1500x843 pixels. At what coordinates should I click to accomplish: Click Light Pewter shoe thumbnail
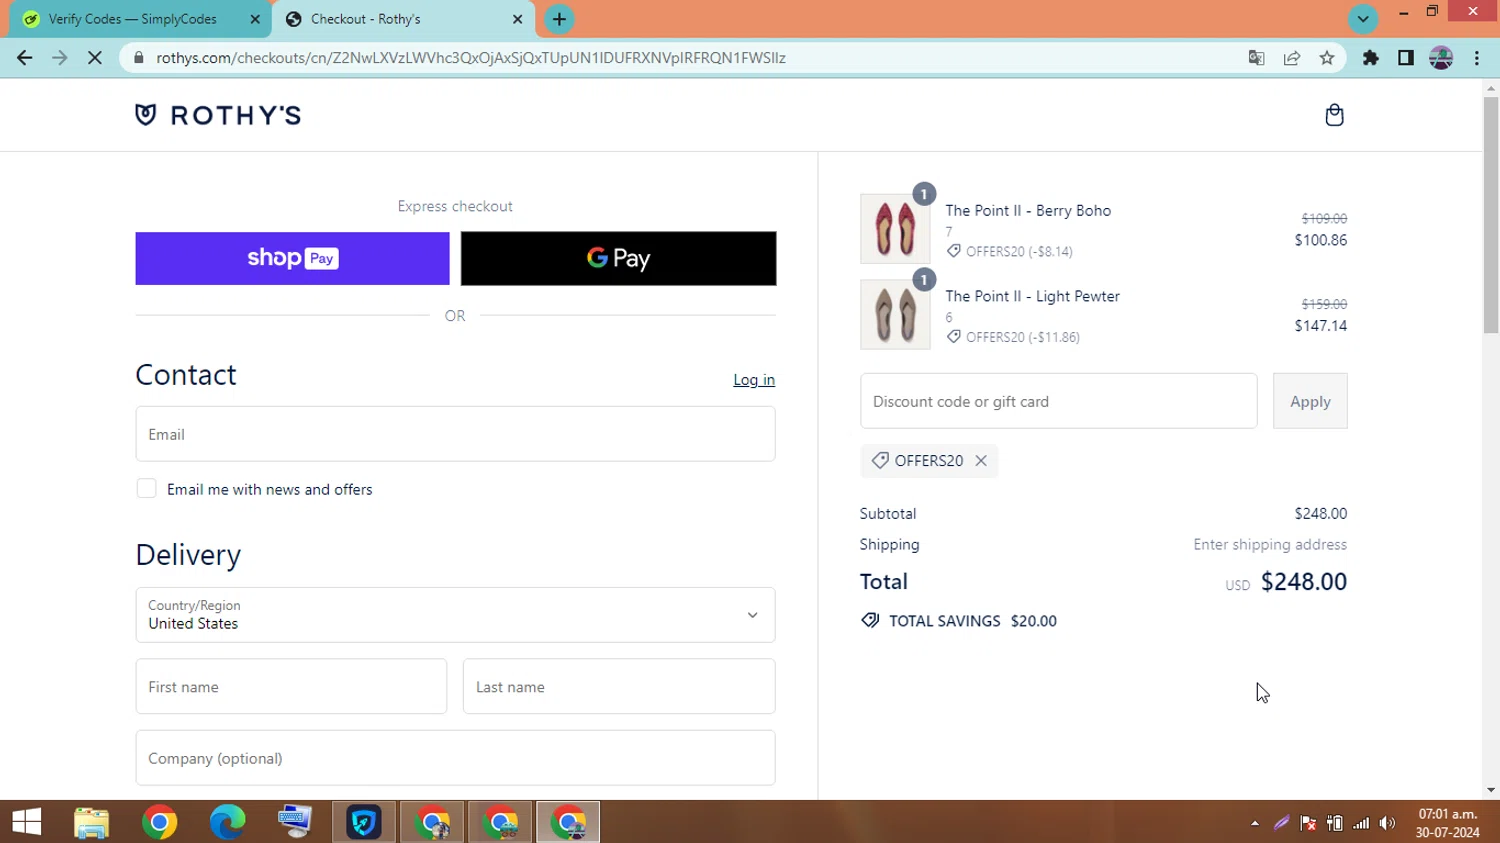tap(895, 314)
